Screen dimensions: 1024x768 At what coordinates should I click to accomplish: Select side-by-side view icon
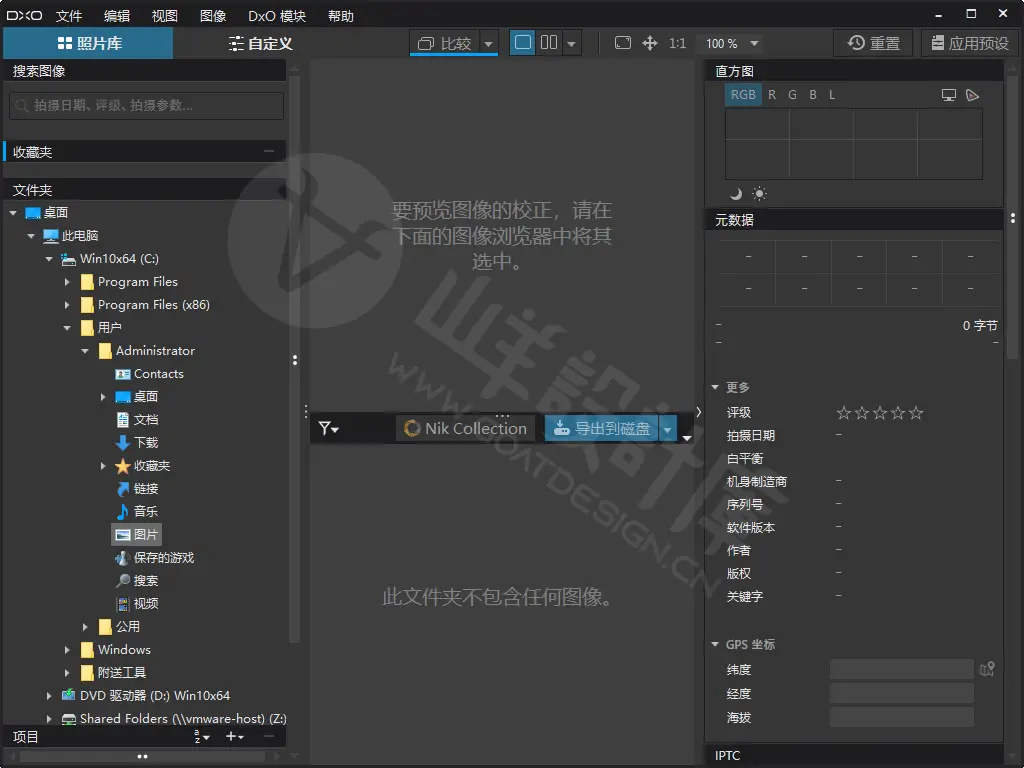click(x=549, y=42)
